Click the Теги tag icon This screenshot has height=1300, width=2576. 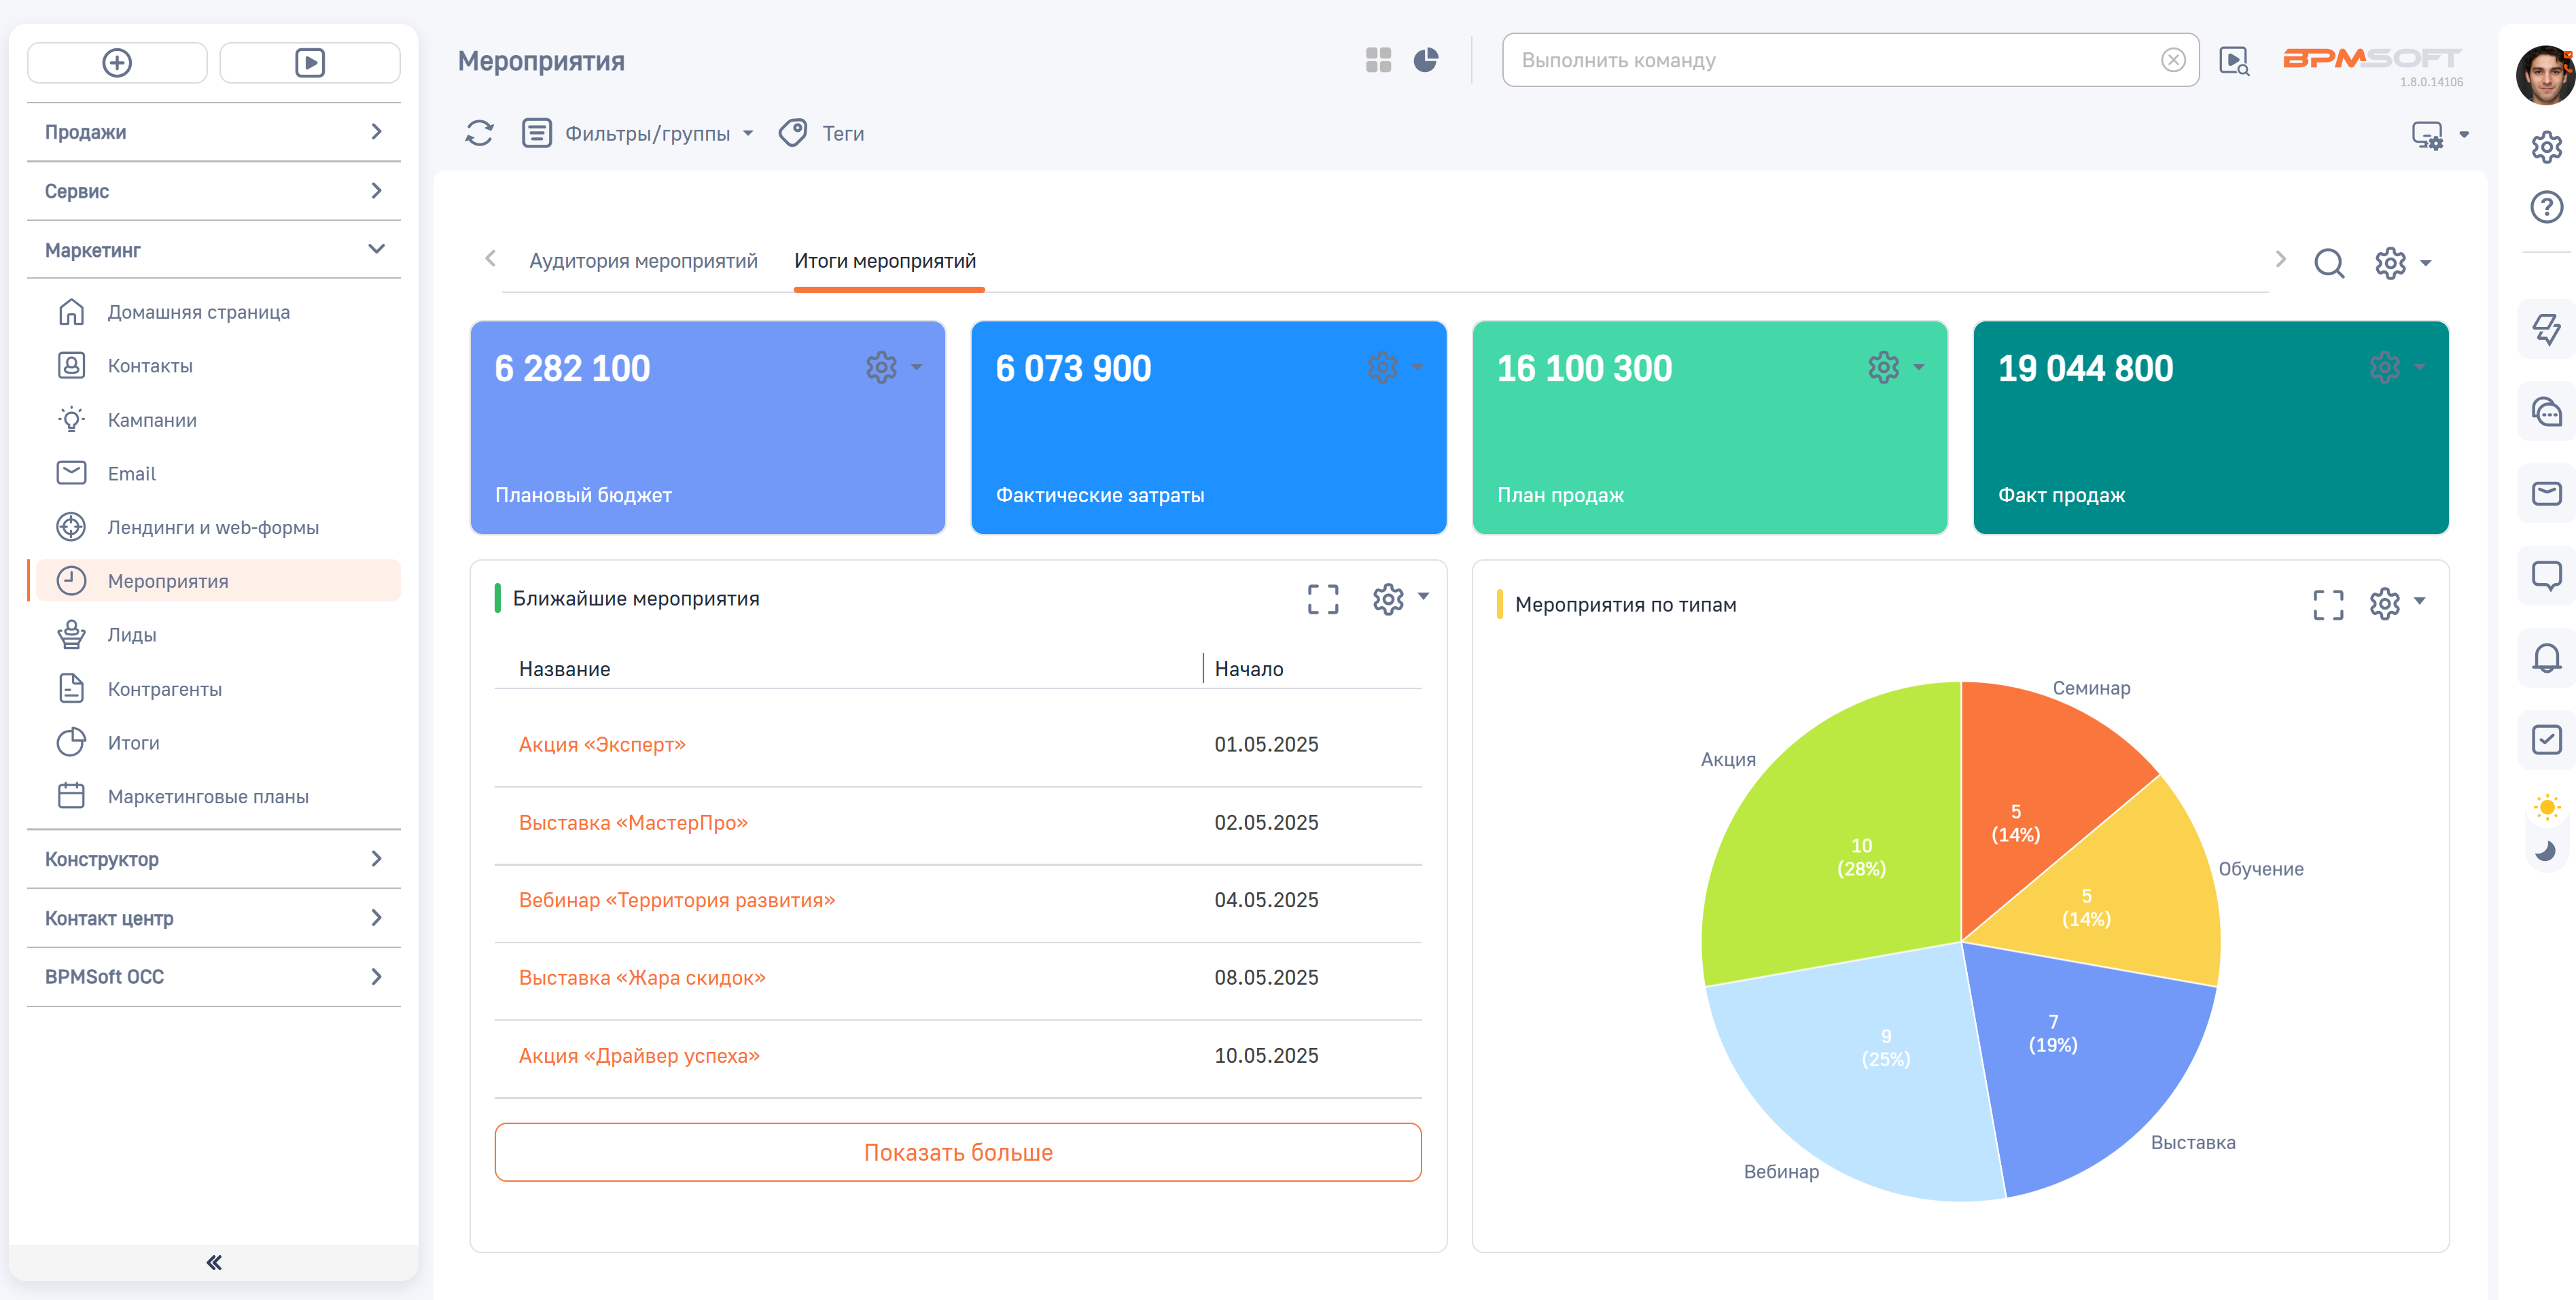[x=793, y=133]
